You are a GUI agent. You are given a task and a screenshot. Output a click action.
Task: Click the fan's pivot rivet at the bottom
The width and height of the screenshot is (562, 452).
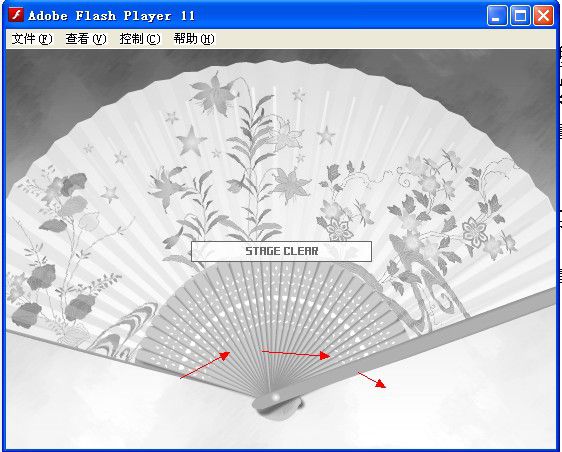[x=277, y=397]
